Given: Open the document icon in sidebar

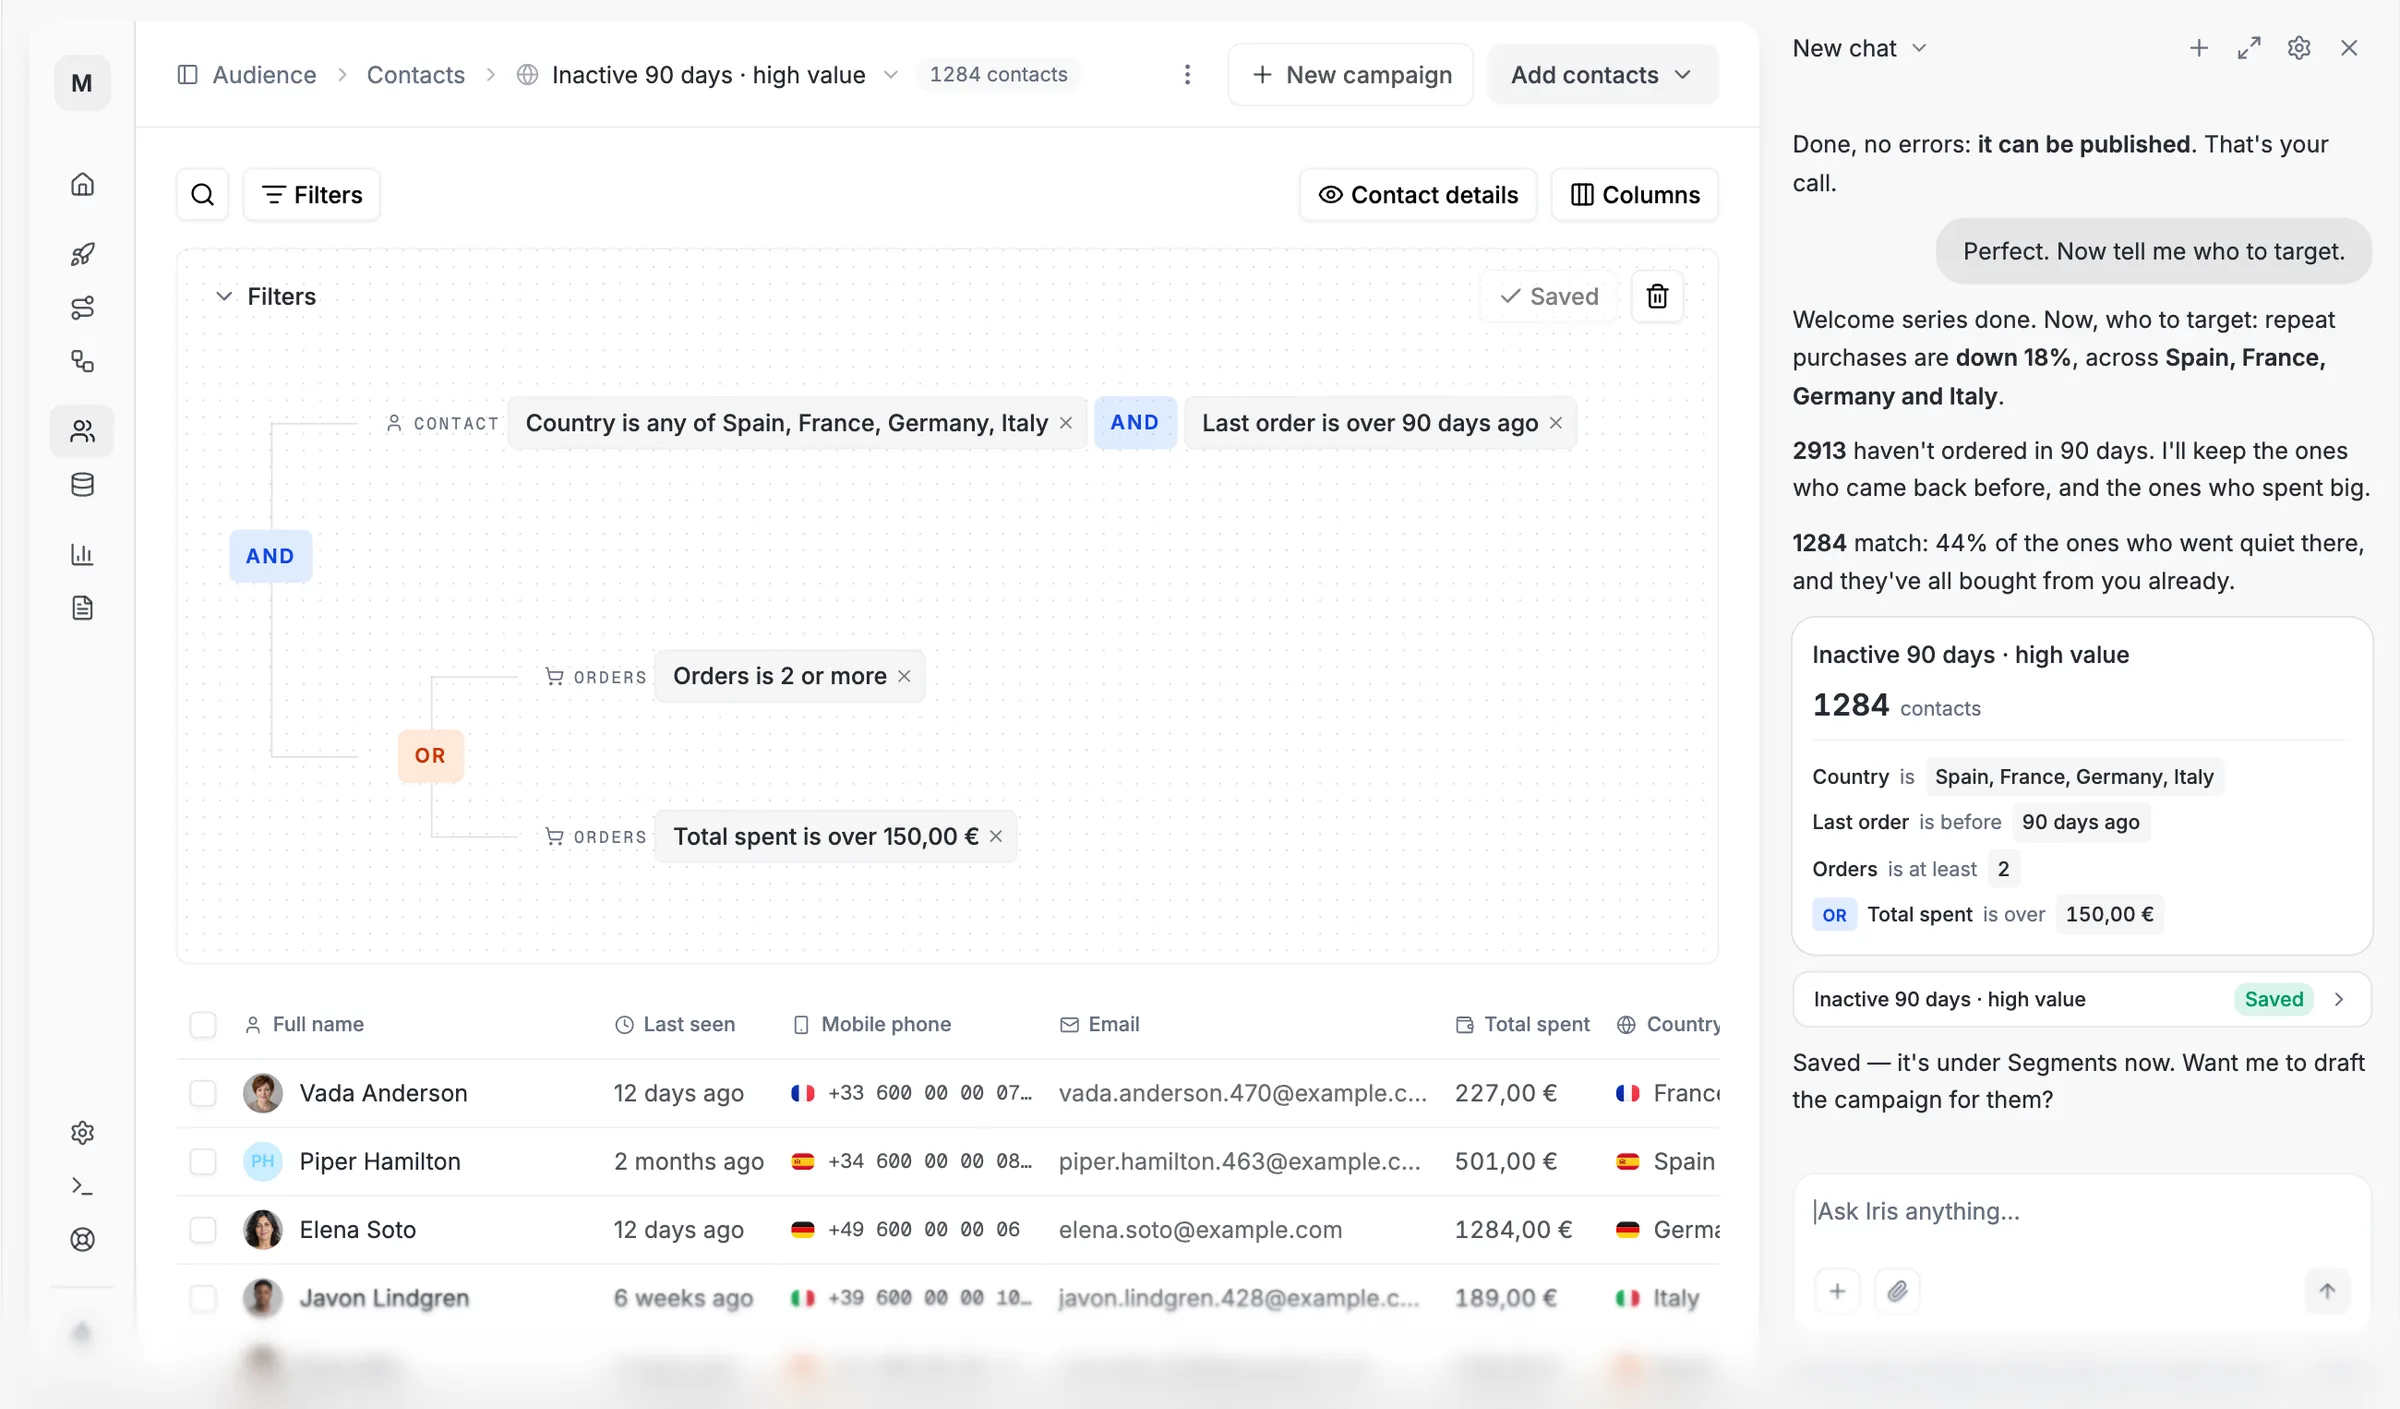Looking at the screenshot, I should tap(83, 608).
